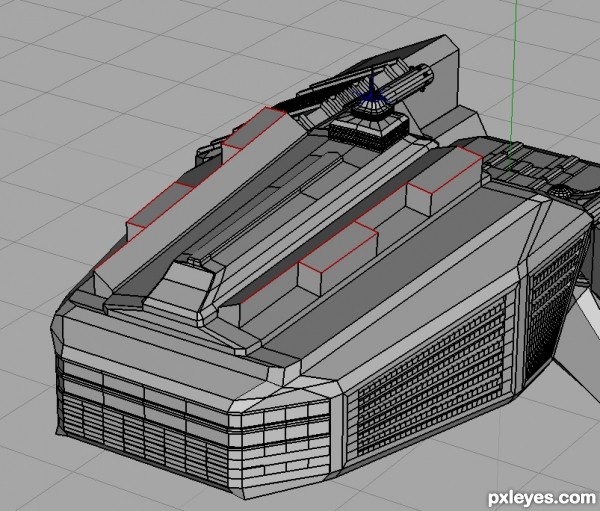Click the blue pivot gizmo atop the turret
The height and width of the screenshot is (511, 600).
coord(372,92)
